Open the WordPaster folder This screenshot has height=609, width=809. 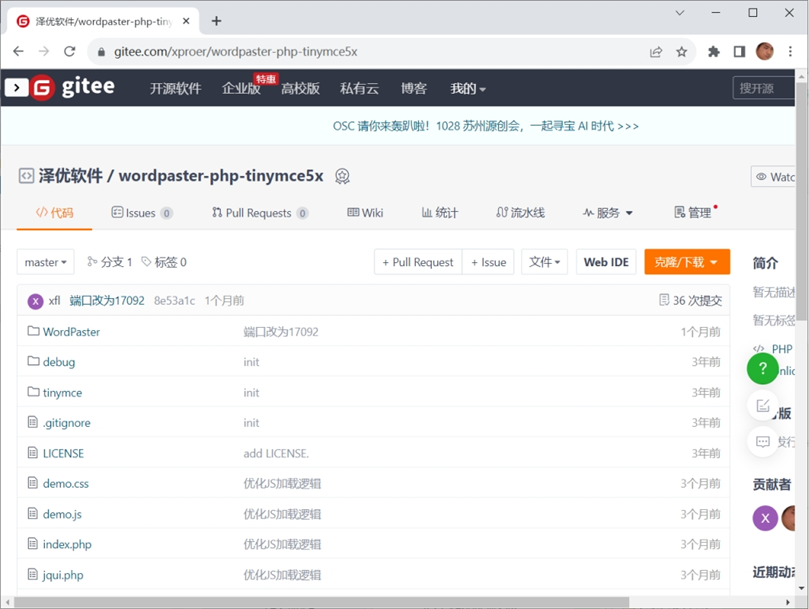tap(71, 332)
